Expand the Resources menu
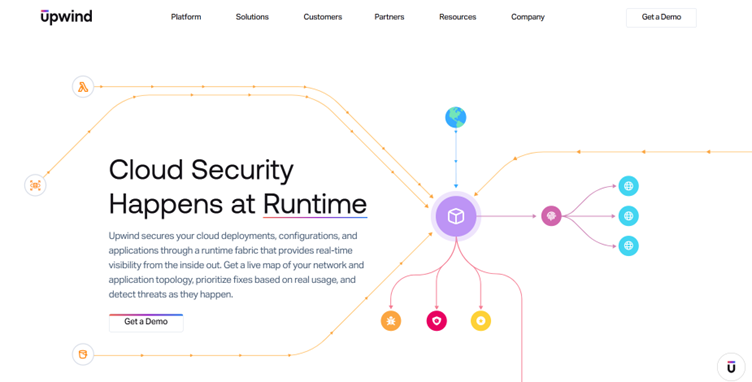The image size is (752, 382). 458,17
